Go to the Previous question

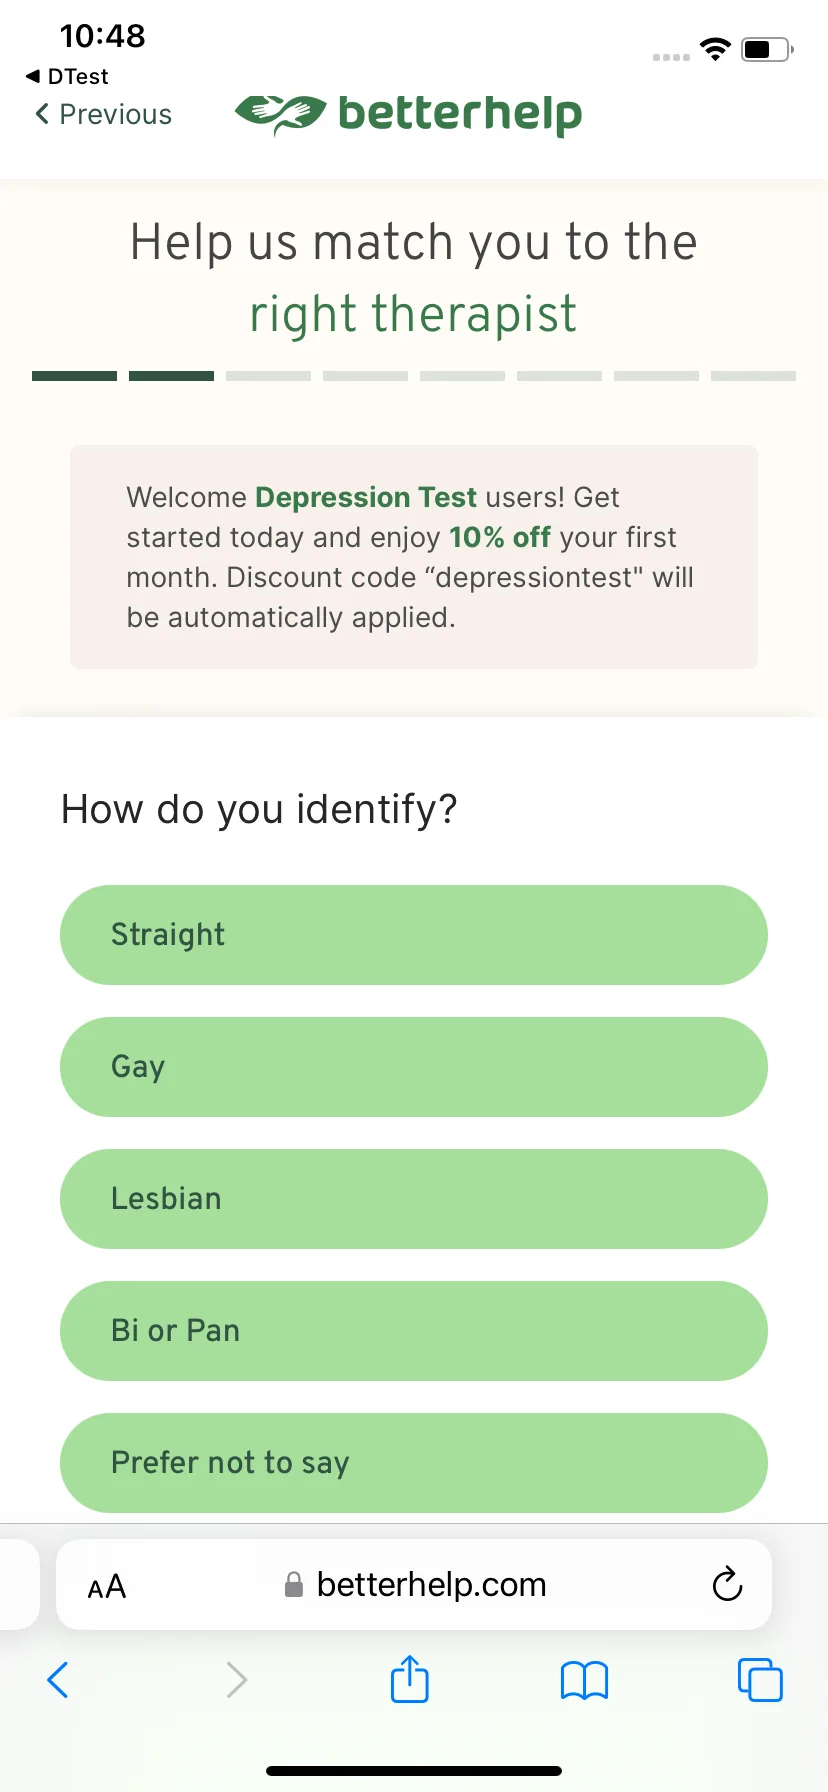coord(104,114)
